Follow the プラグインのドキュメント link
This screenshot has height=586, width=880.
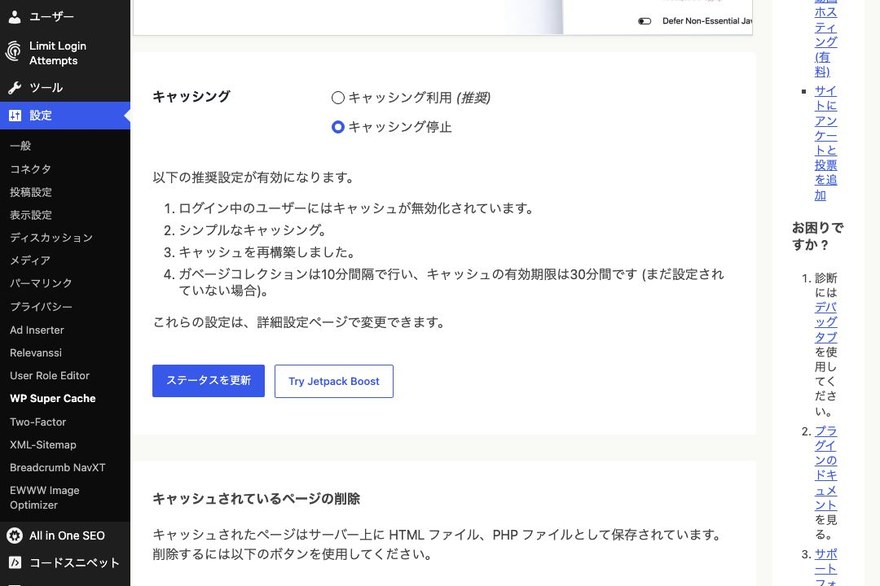coord(826,468)
